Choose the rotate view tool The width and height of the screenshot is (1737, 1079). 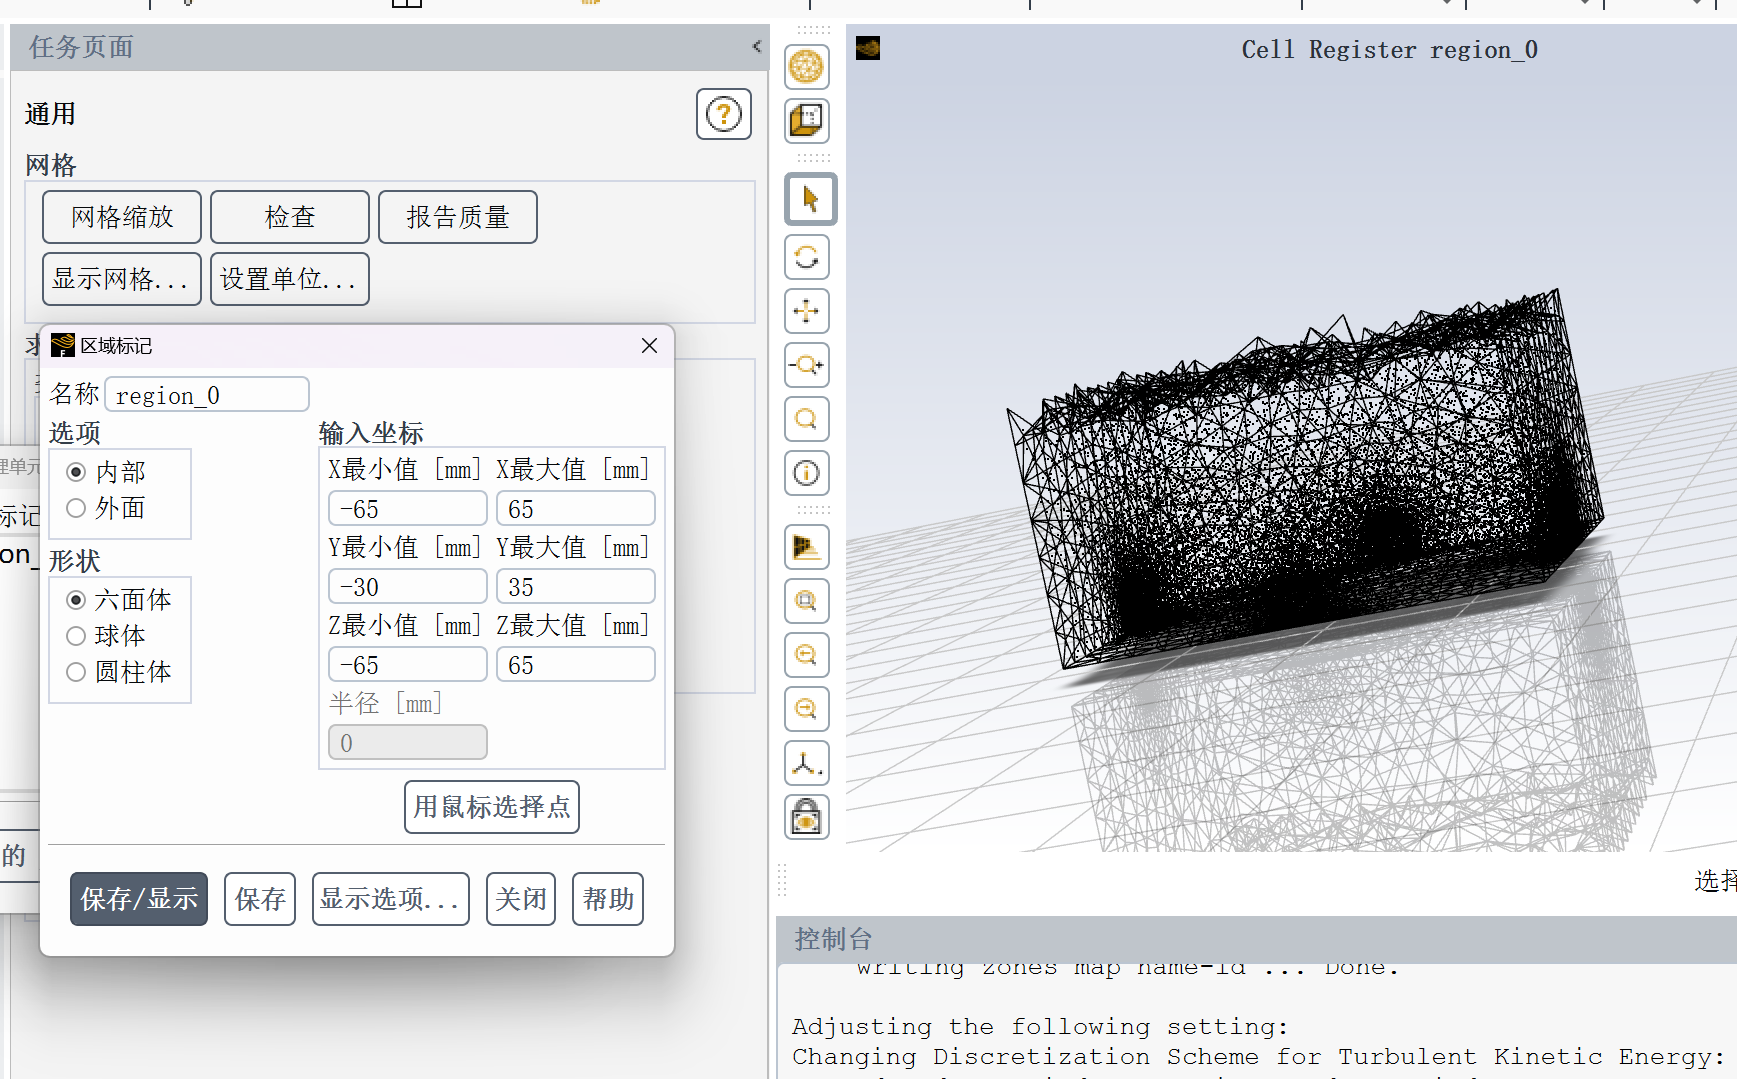[806, 257]
